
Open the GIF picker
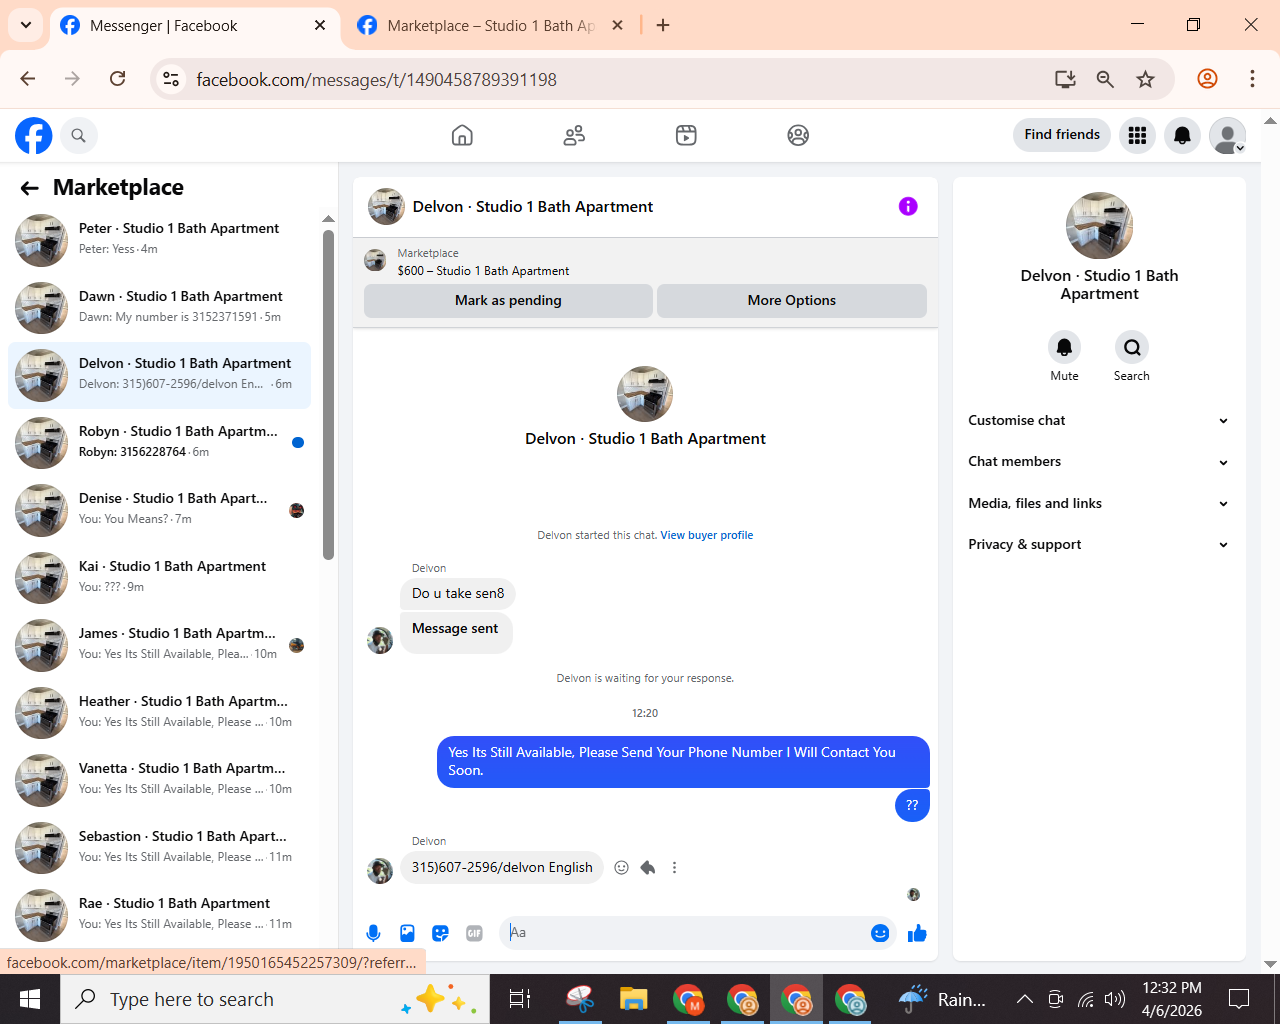[474, 933]
